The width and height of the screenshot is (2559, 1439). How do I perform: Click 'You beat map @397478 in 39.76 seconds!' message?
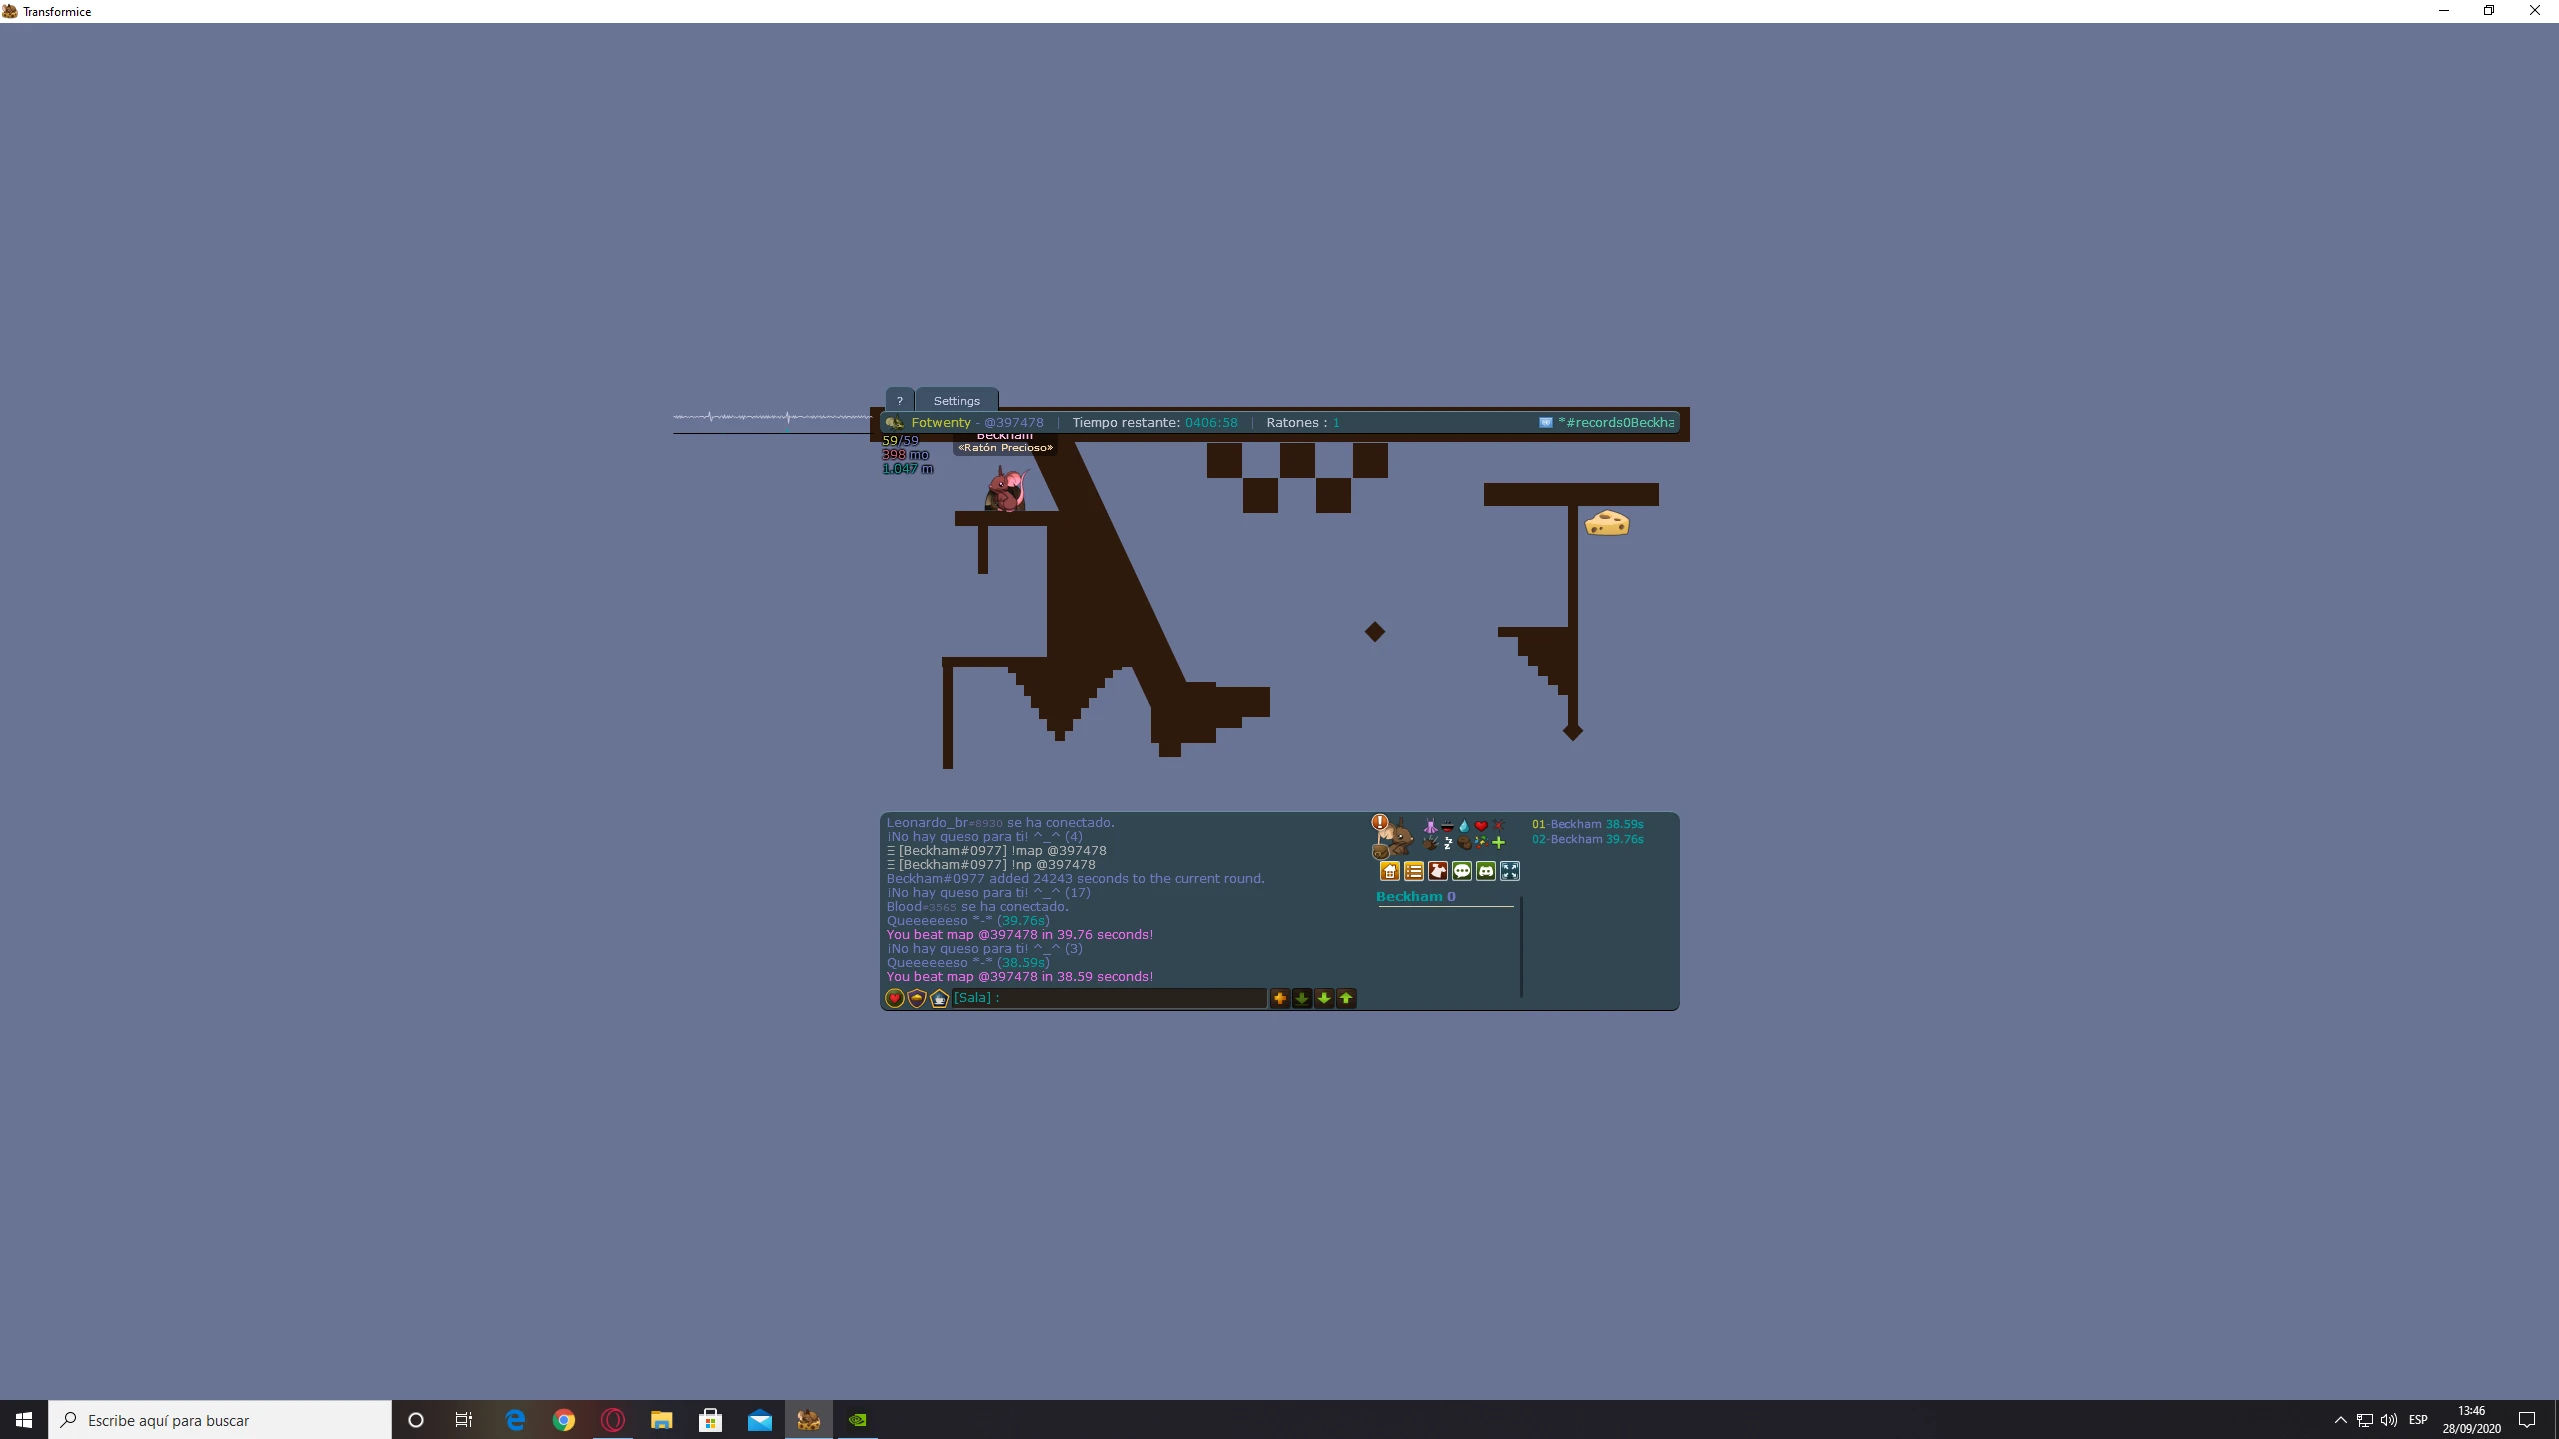[x=1019, y=935]
